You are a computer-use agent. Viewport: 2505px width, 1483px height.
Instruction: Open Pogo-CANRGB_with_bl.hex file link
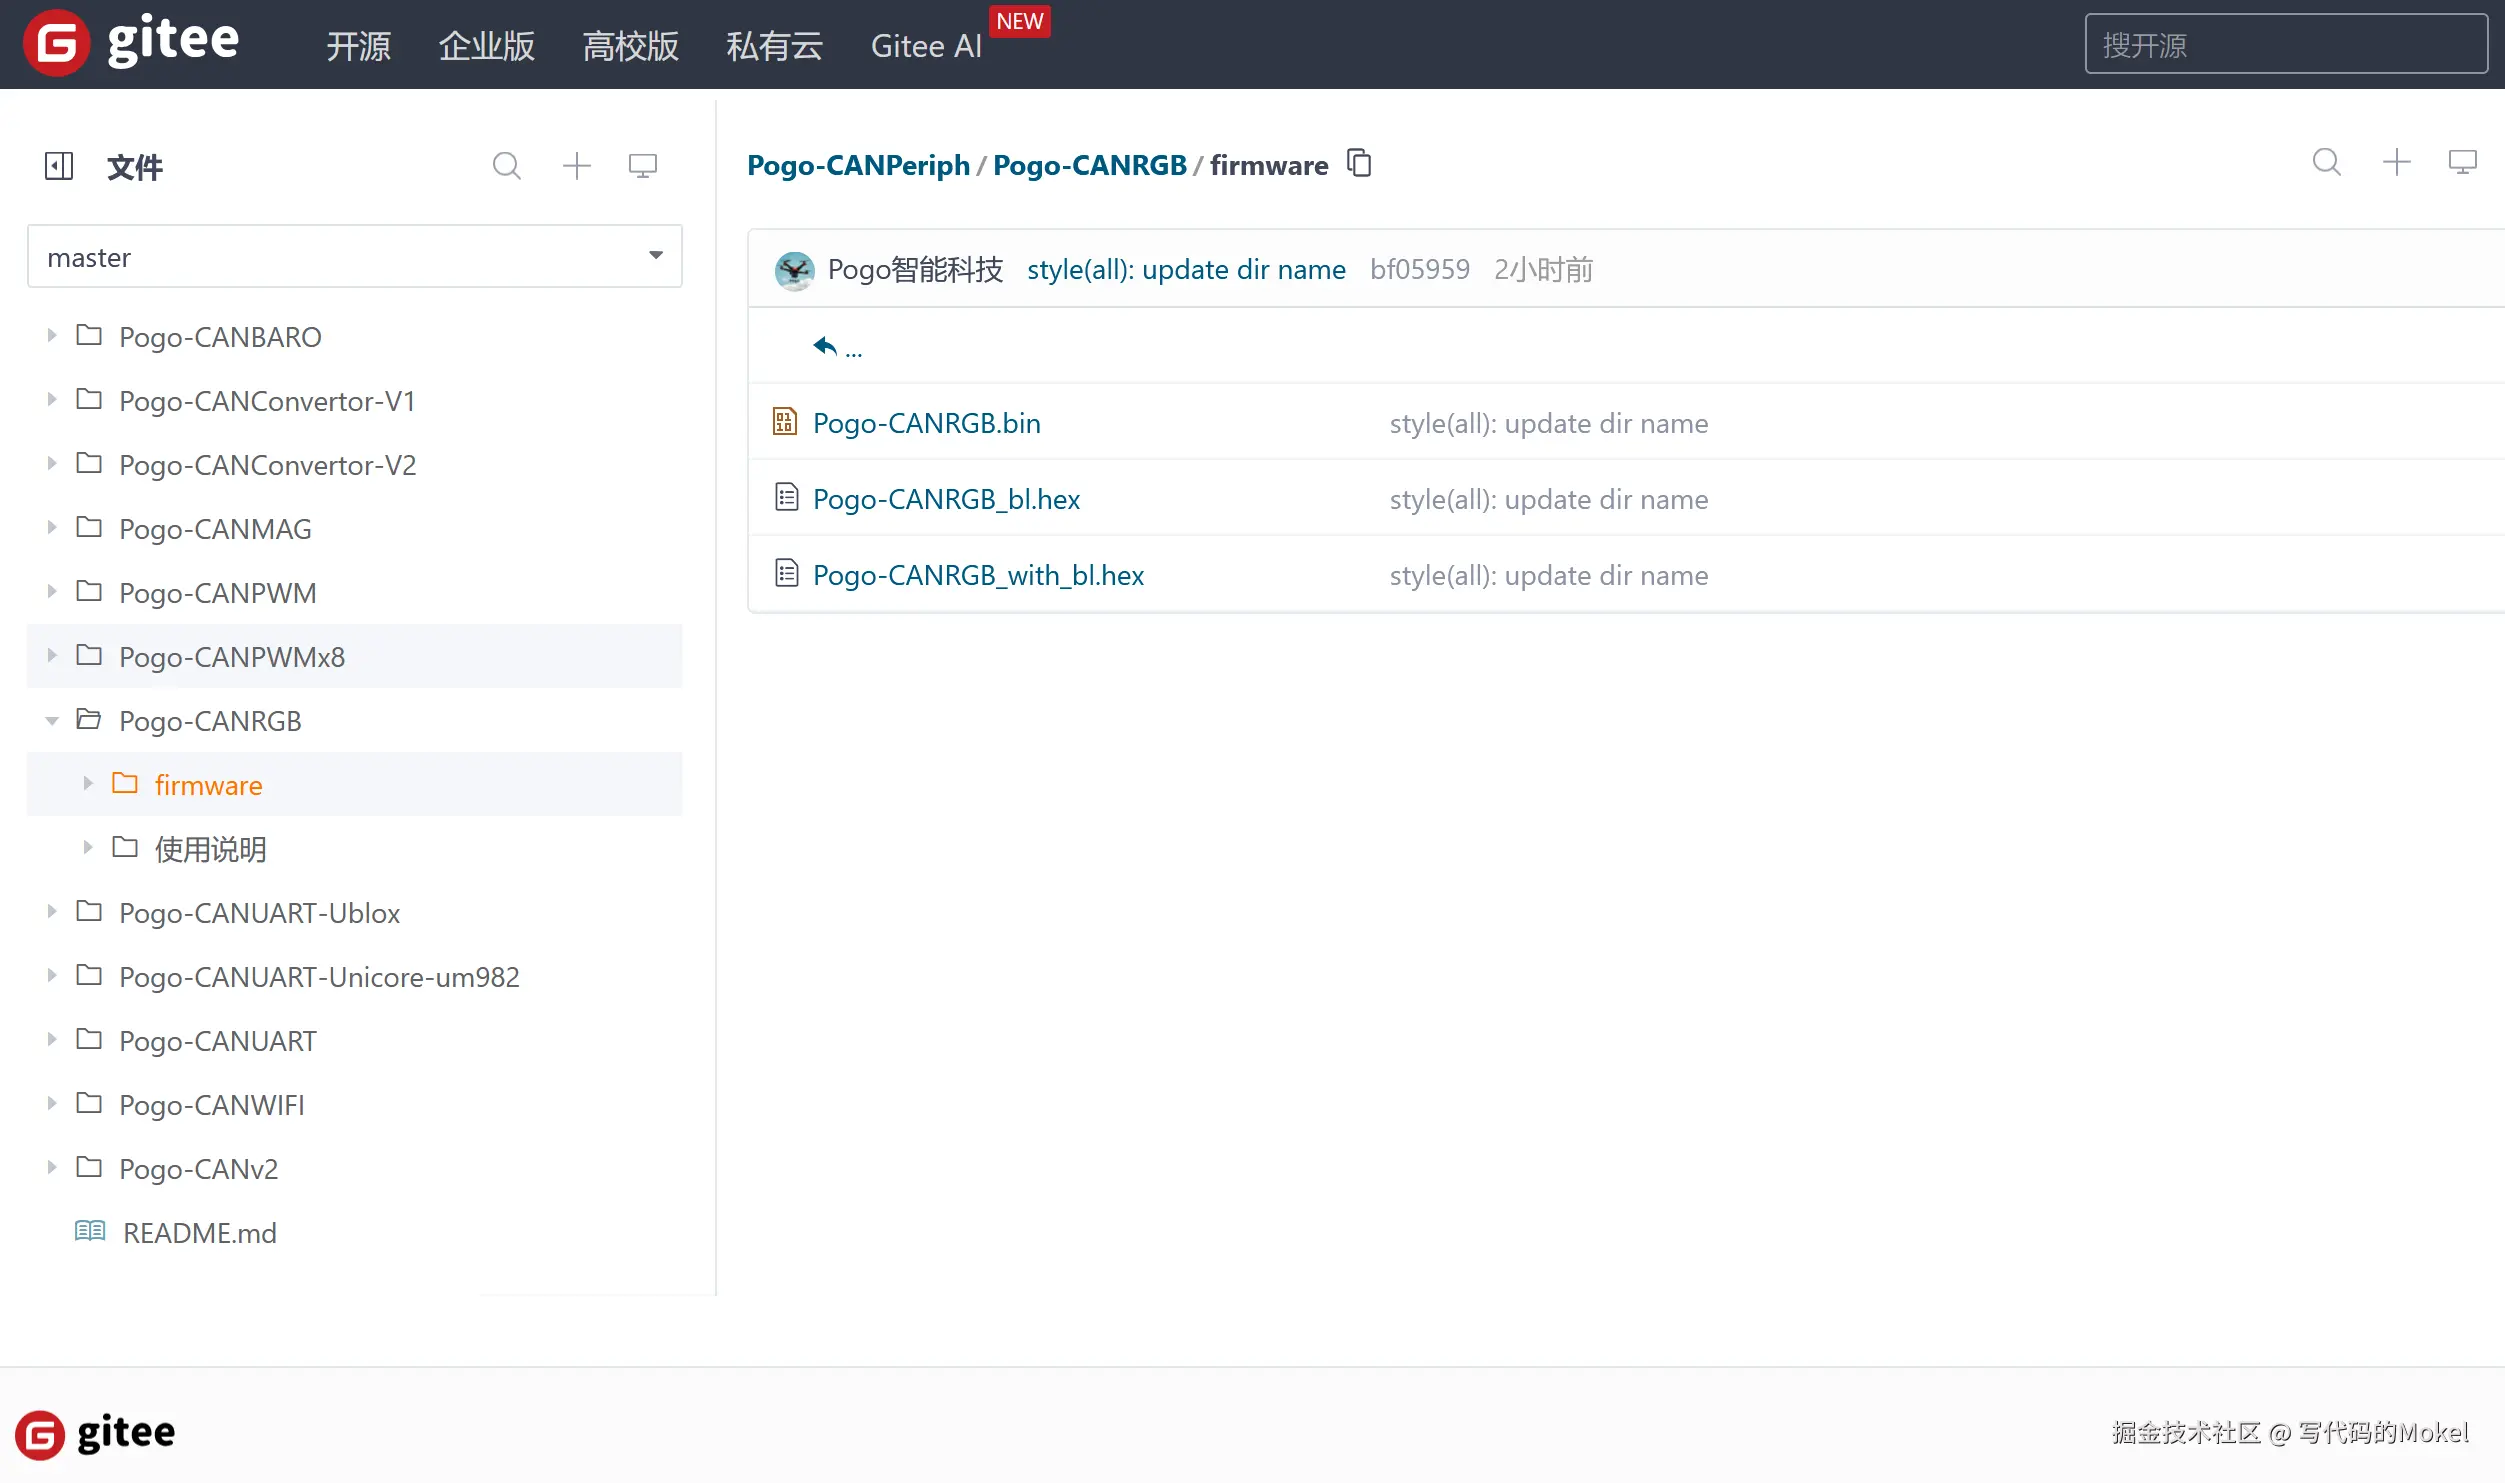(977, 575)
